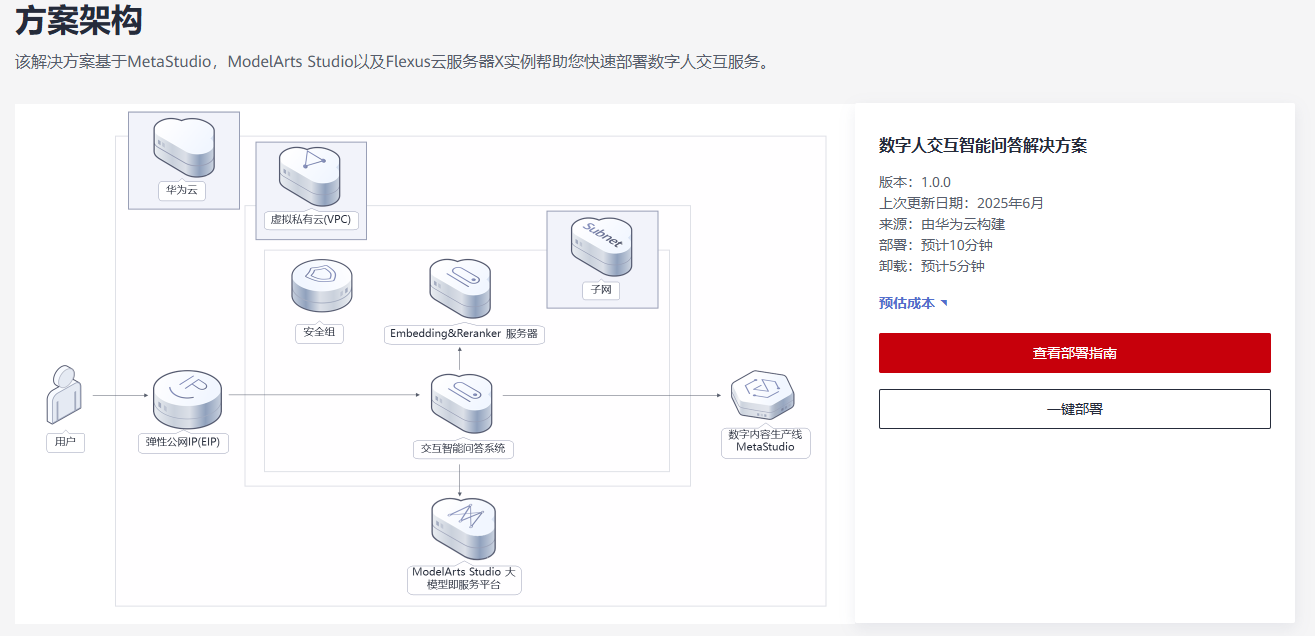Click the 弹性公网IP(EIP) icon
The image size is (1315, 636).
(187, 400)
